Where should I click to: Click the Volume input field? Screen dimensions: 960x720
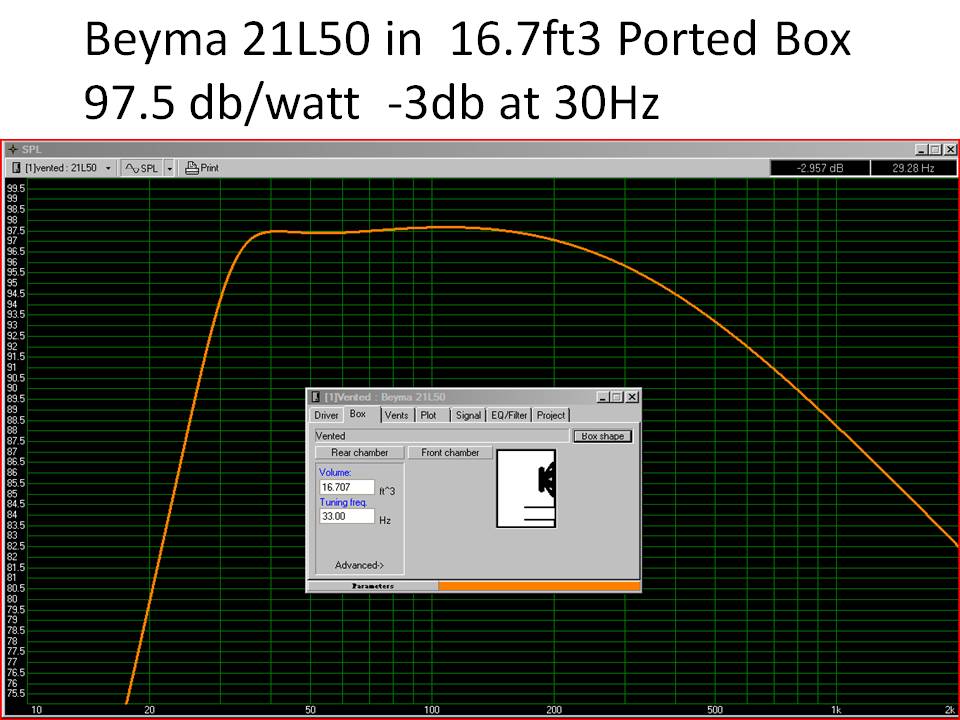click(347, 487)
